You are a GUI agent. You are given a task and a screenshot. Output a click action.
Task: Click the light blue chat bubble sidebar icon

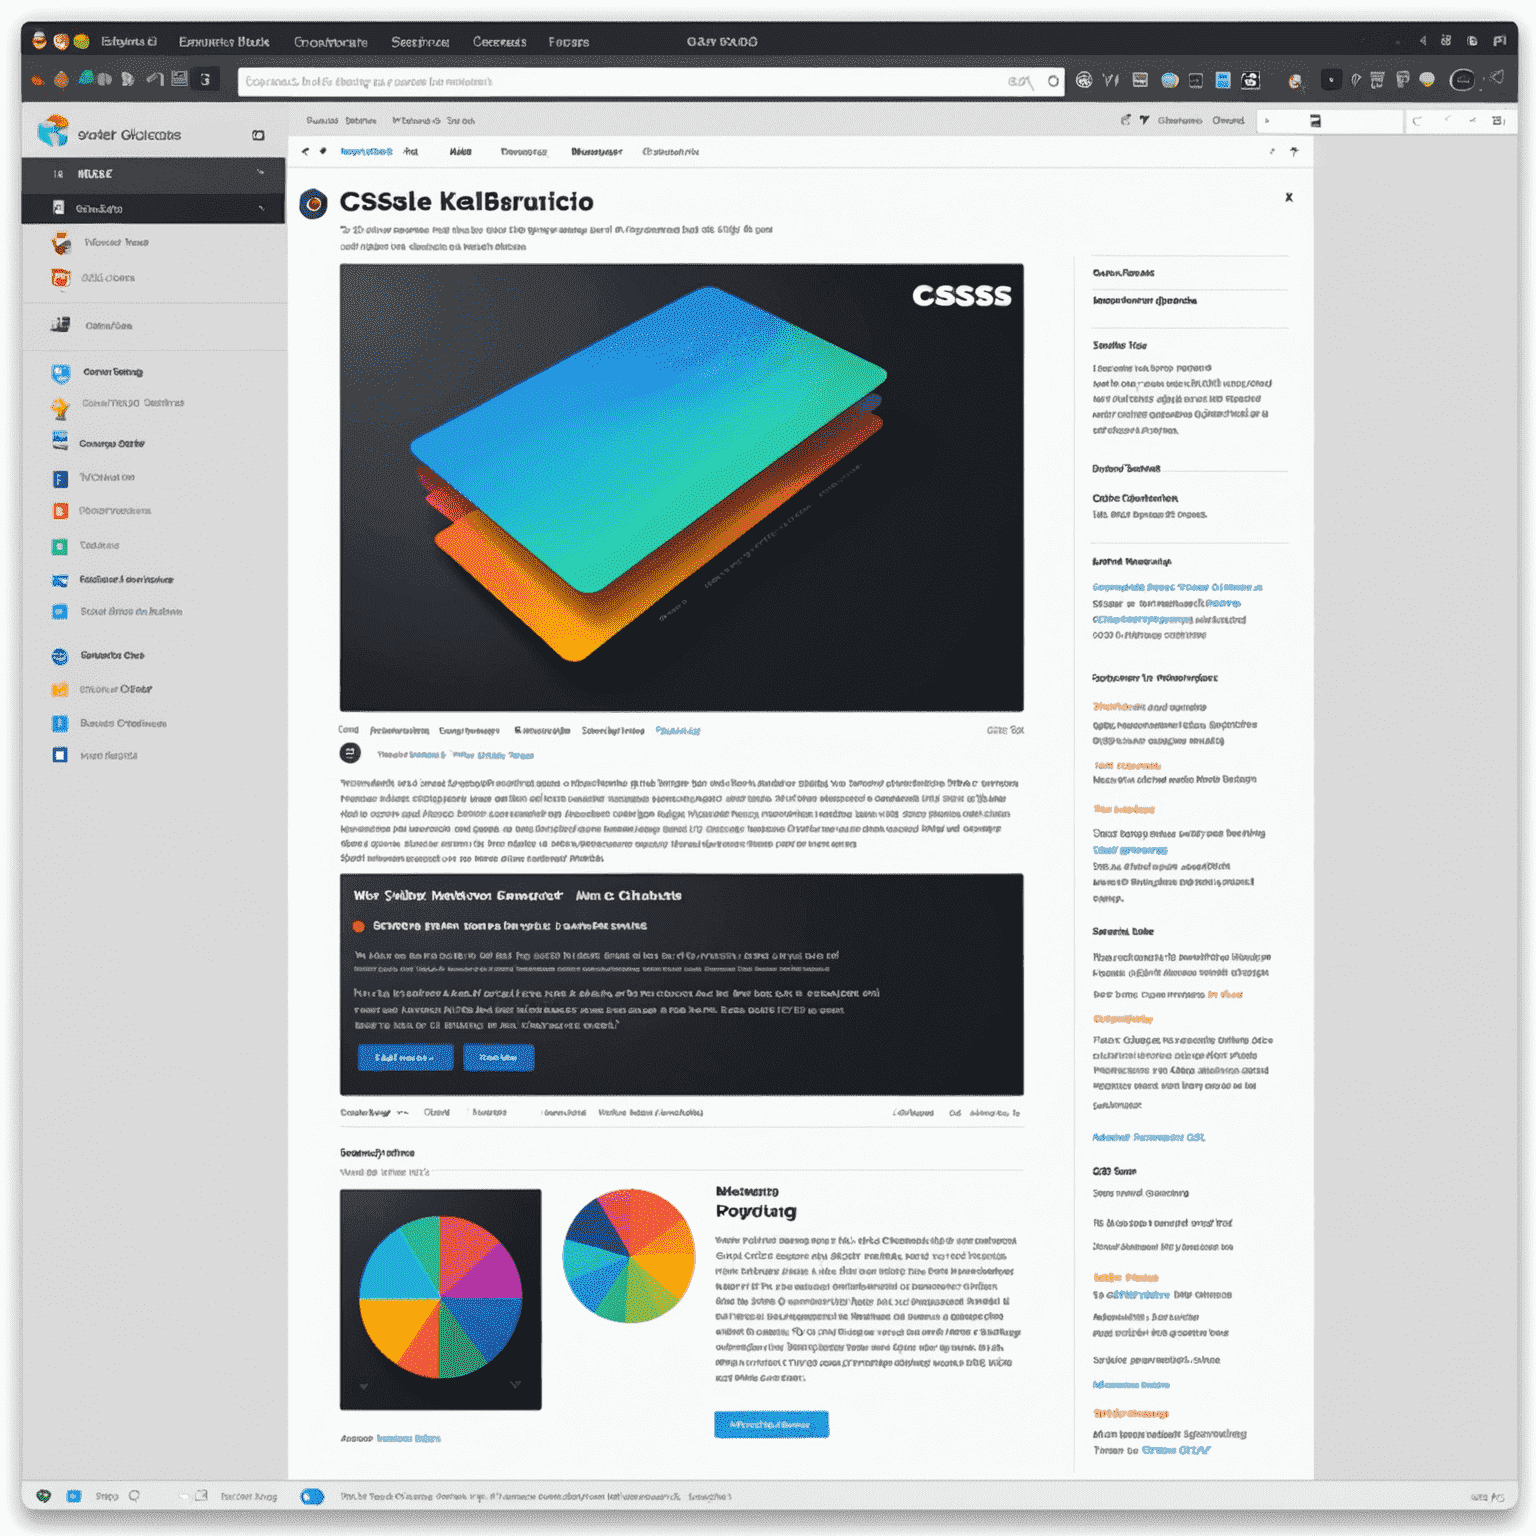60,611
